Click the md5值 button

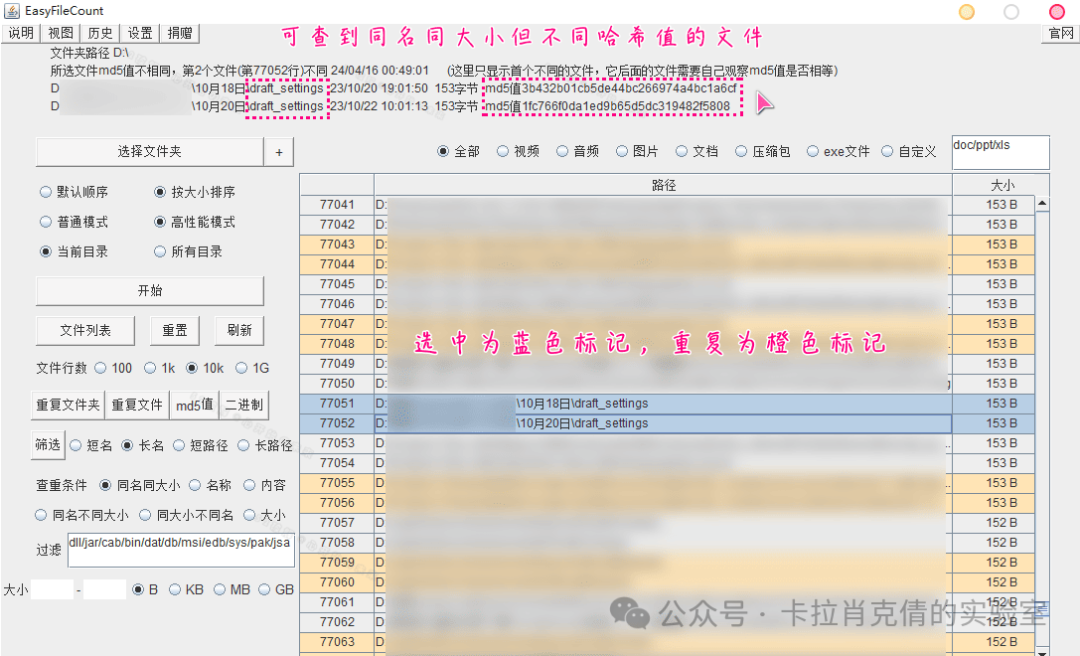click(193, 404)
